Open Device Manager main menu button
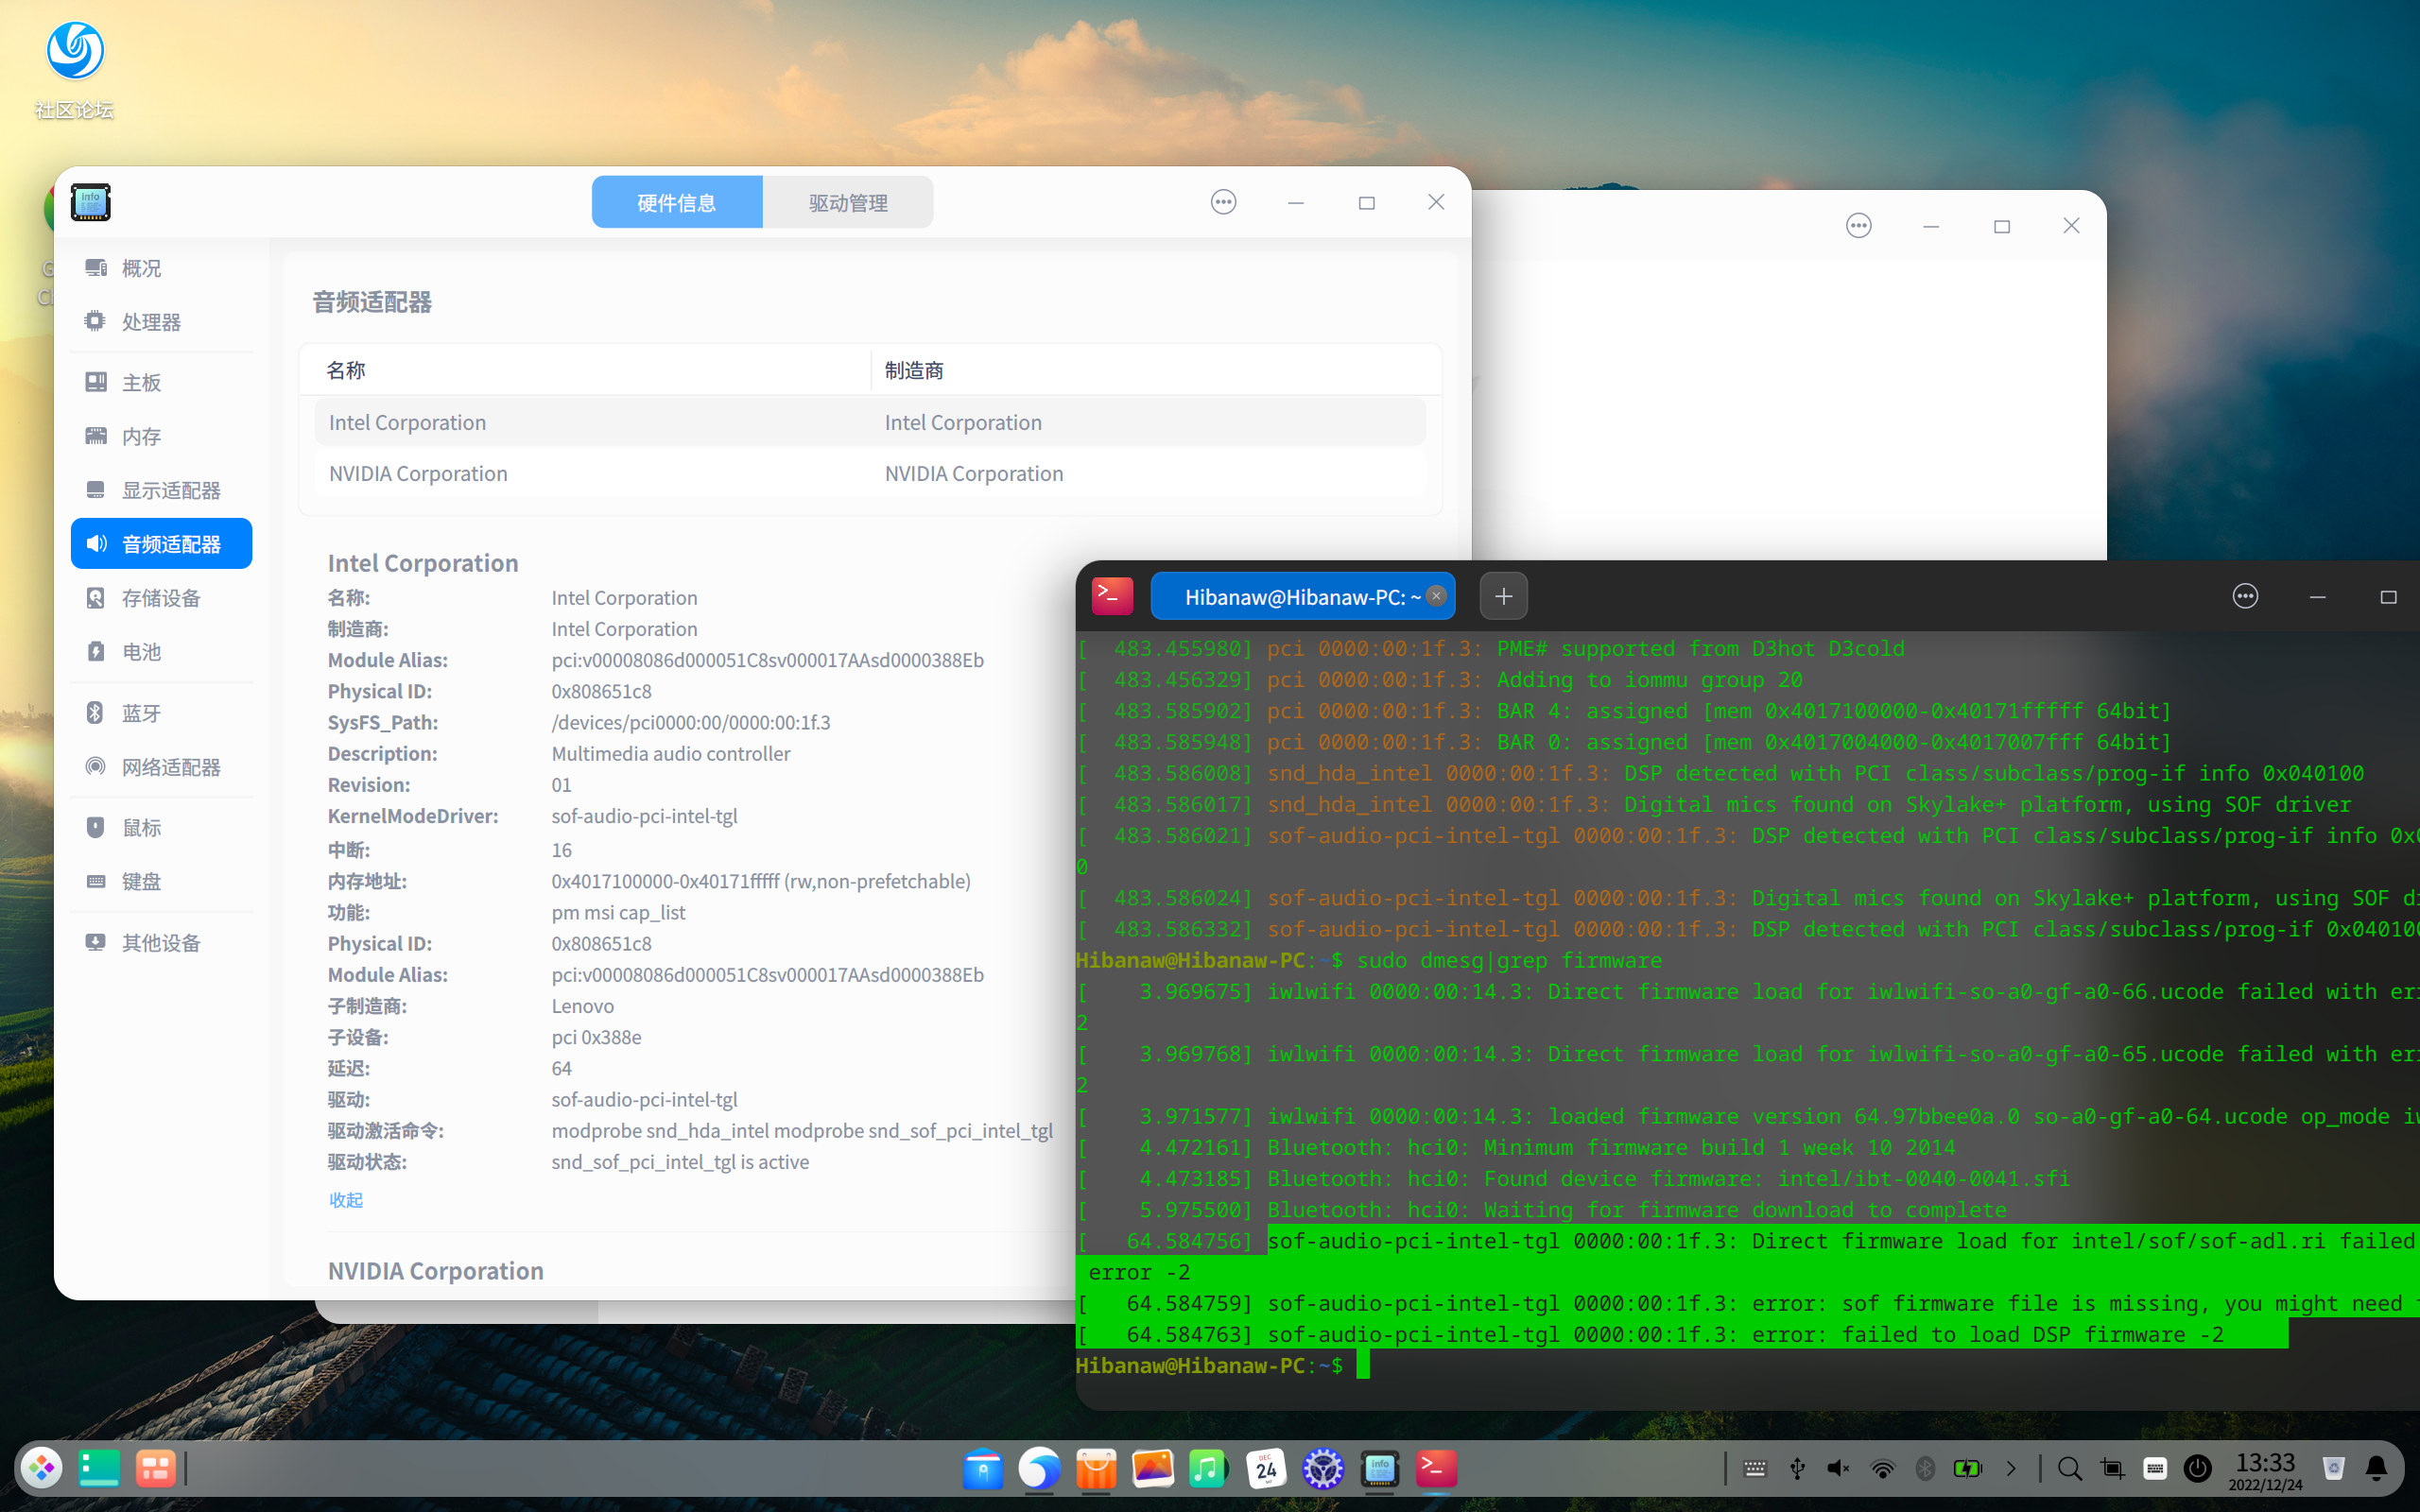Image resolution: width=2420 pixels, height=1512 pixels. pyautogui.click(x=1223, y=203)
